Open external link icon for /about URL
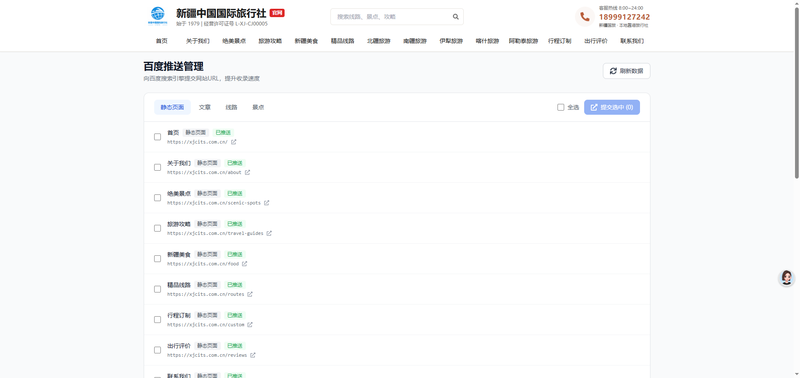Image resolution: width=800 pixels, height=378 pixels. tap(247, 172)
